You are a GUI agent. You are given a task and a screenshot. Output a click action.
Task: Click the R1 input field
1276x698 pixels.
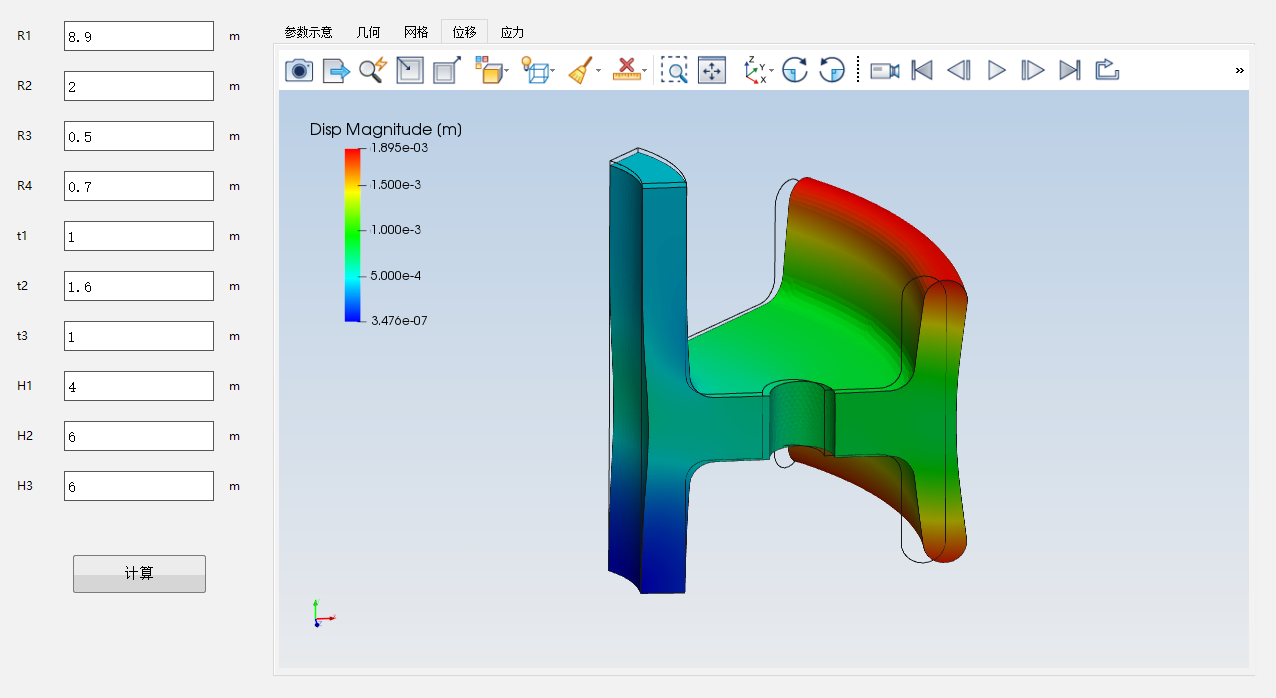(x=139, y=36)
